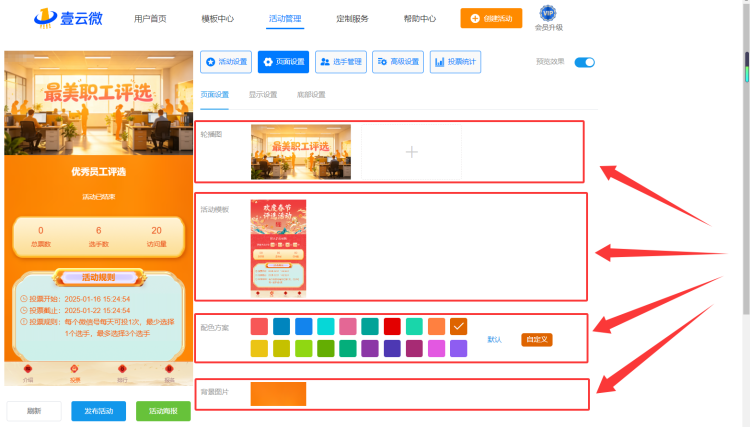Click the 轮播图 label
The width and height of the screenshot is (750, 427).
211,134
